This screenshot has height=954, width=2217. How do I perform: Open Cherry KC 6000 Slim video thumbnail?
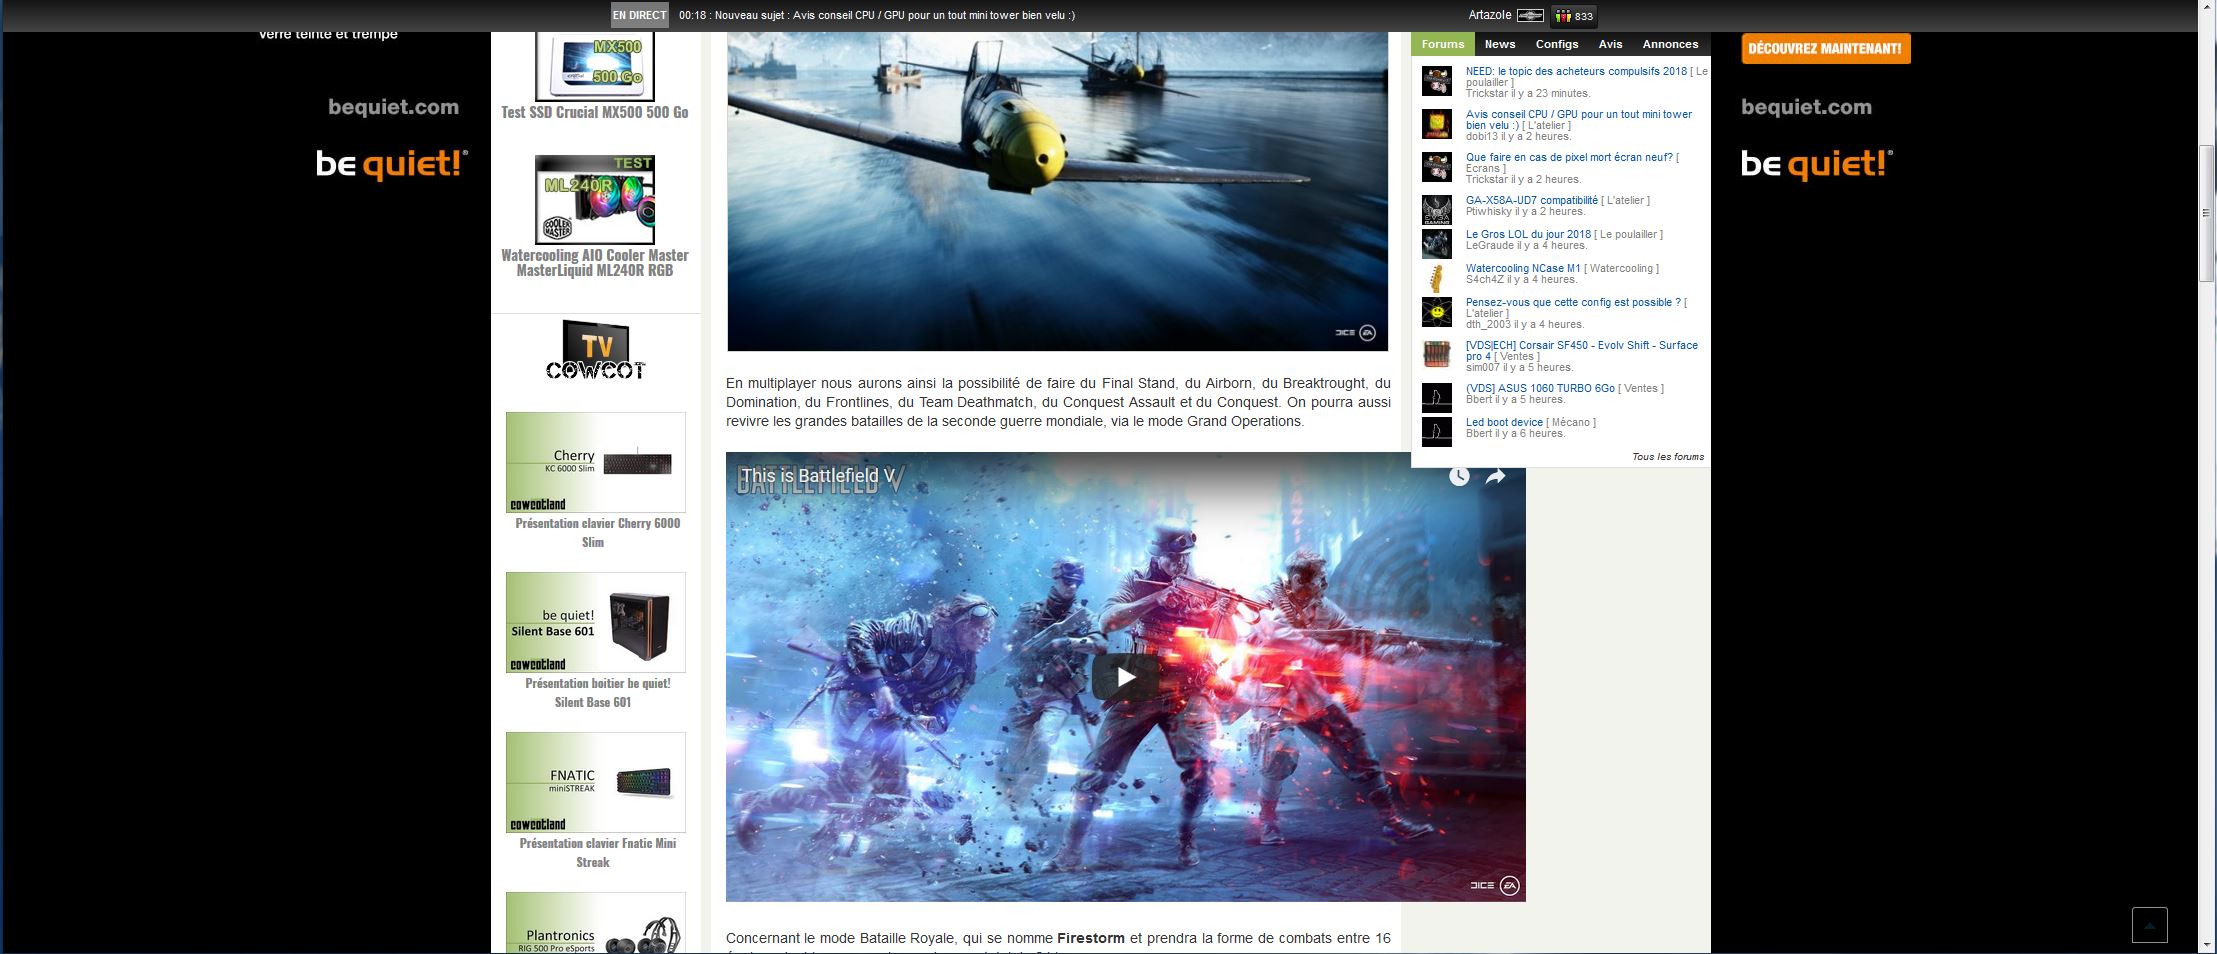[x=596, y=462]
